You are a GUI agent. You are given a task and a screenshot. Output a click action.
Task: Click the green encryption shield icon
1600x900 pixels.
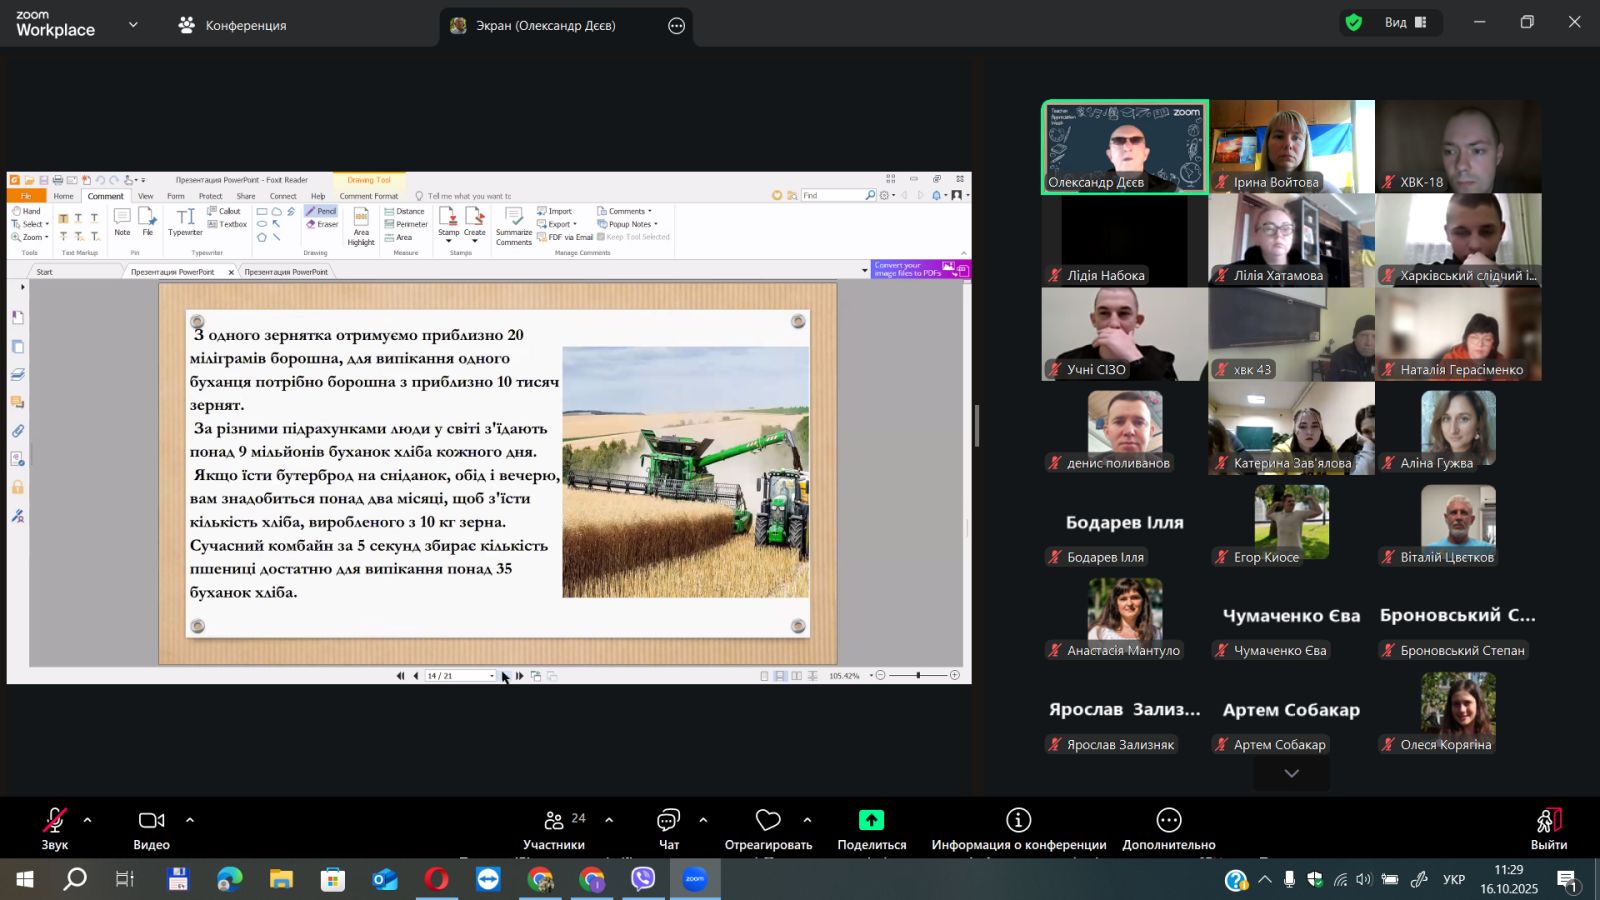(1354, 22)
